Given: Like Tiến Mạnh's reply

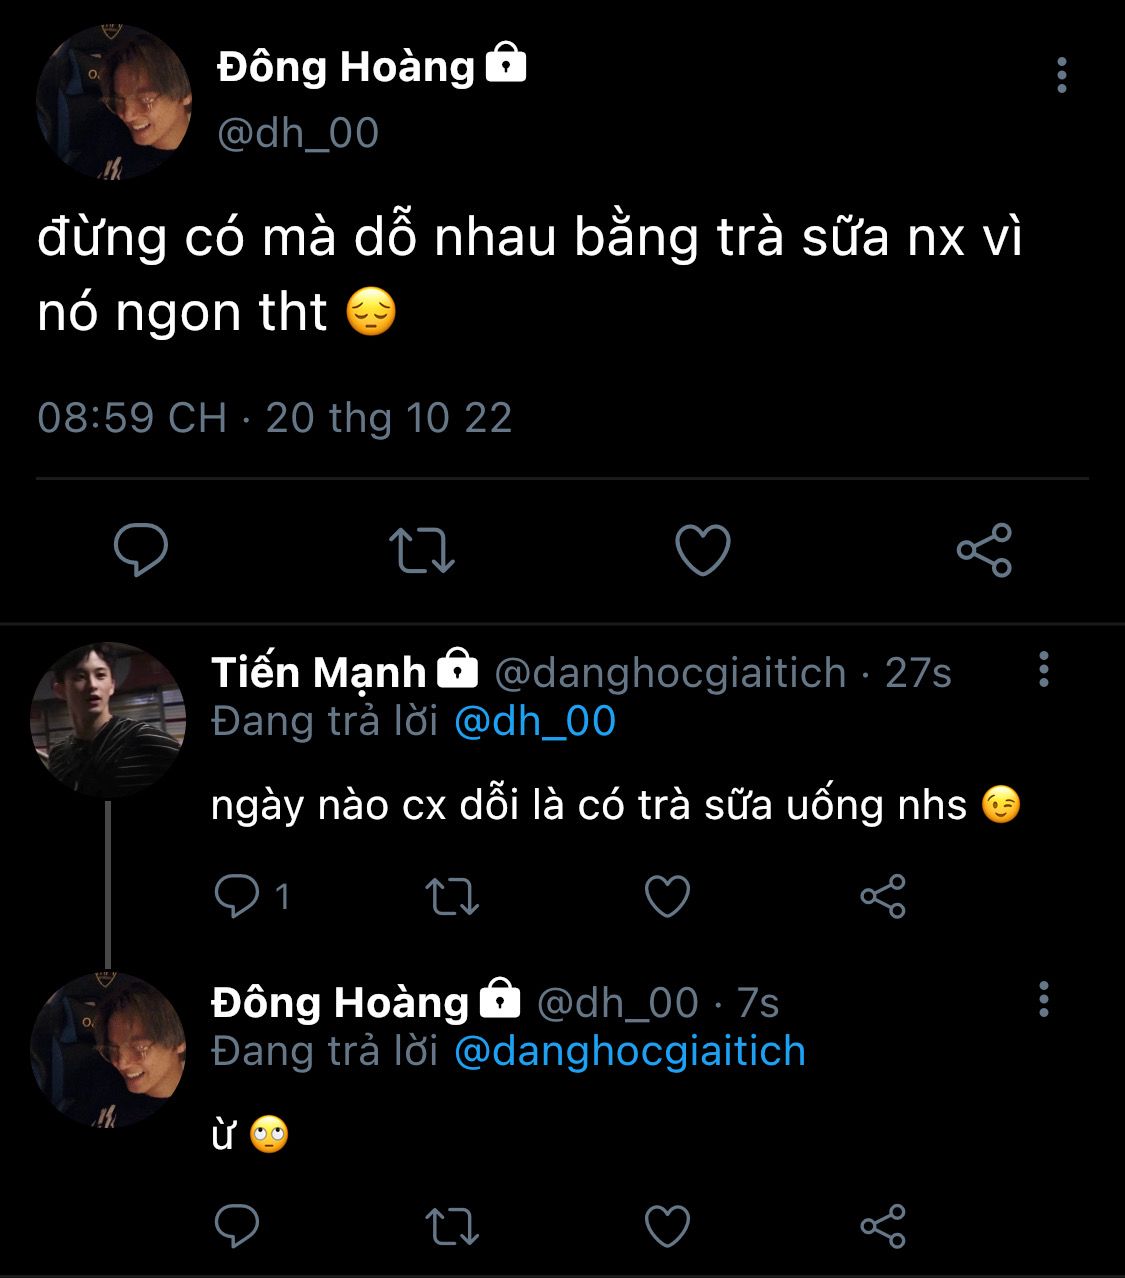Looking at the screenshot, I should [667, 896].
